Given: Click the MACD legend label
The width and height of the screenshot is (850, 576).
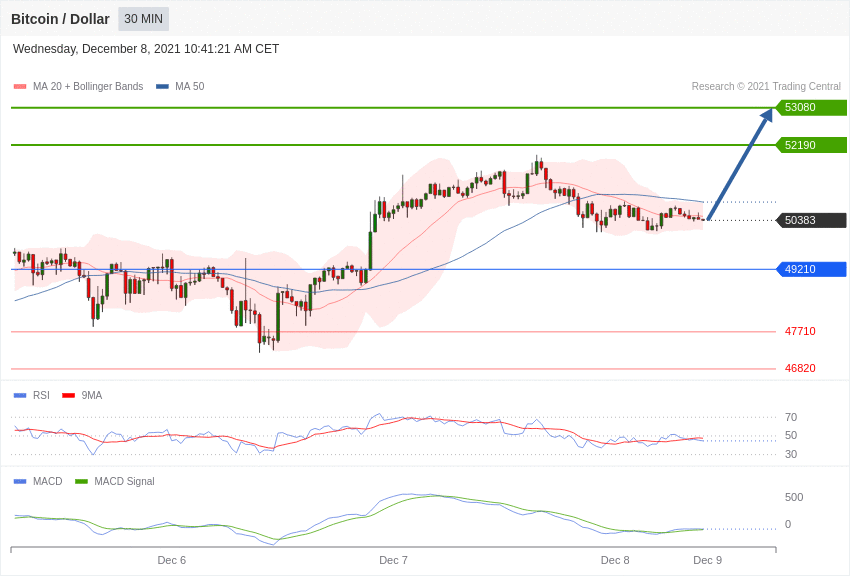Looking at the screenshot, I should click(48, 481).
